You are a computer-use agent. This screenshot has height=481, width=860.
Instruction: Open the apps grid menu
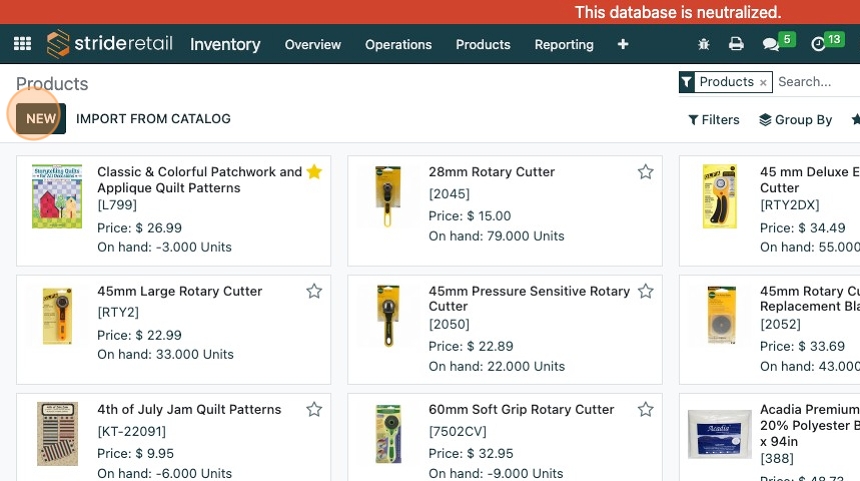click(x=22, y=44)
